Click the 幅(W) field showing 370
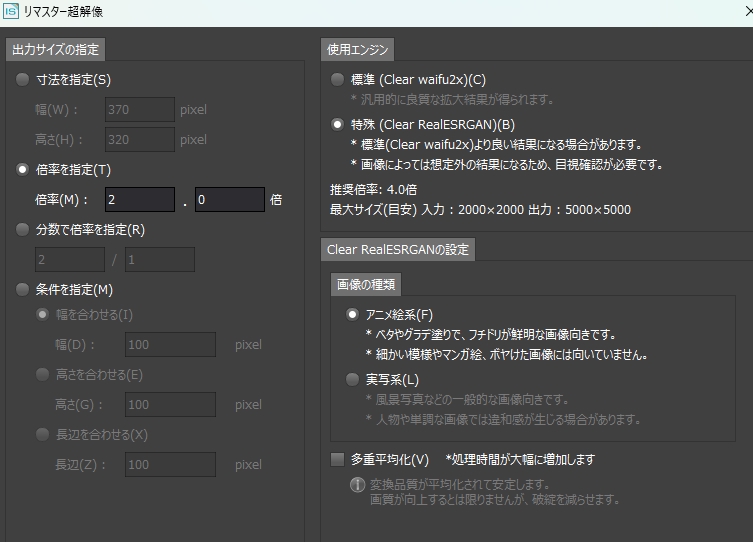Screen dimensions: 753x542 [x=140, y=109]
